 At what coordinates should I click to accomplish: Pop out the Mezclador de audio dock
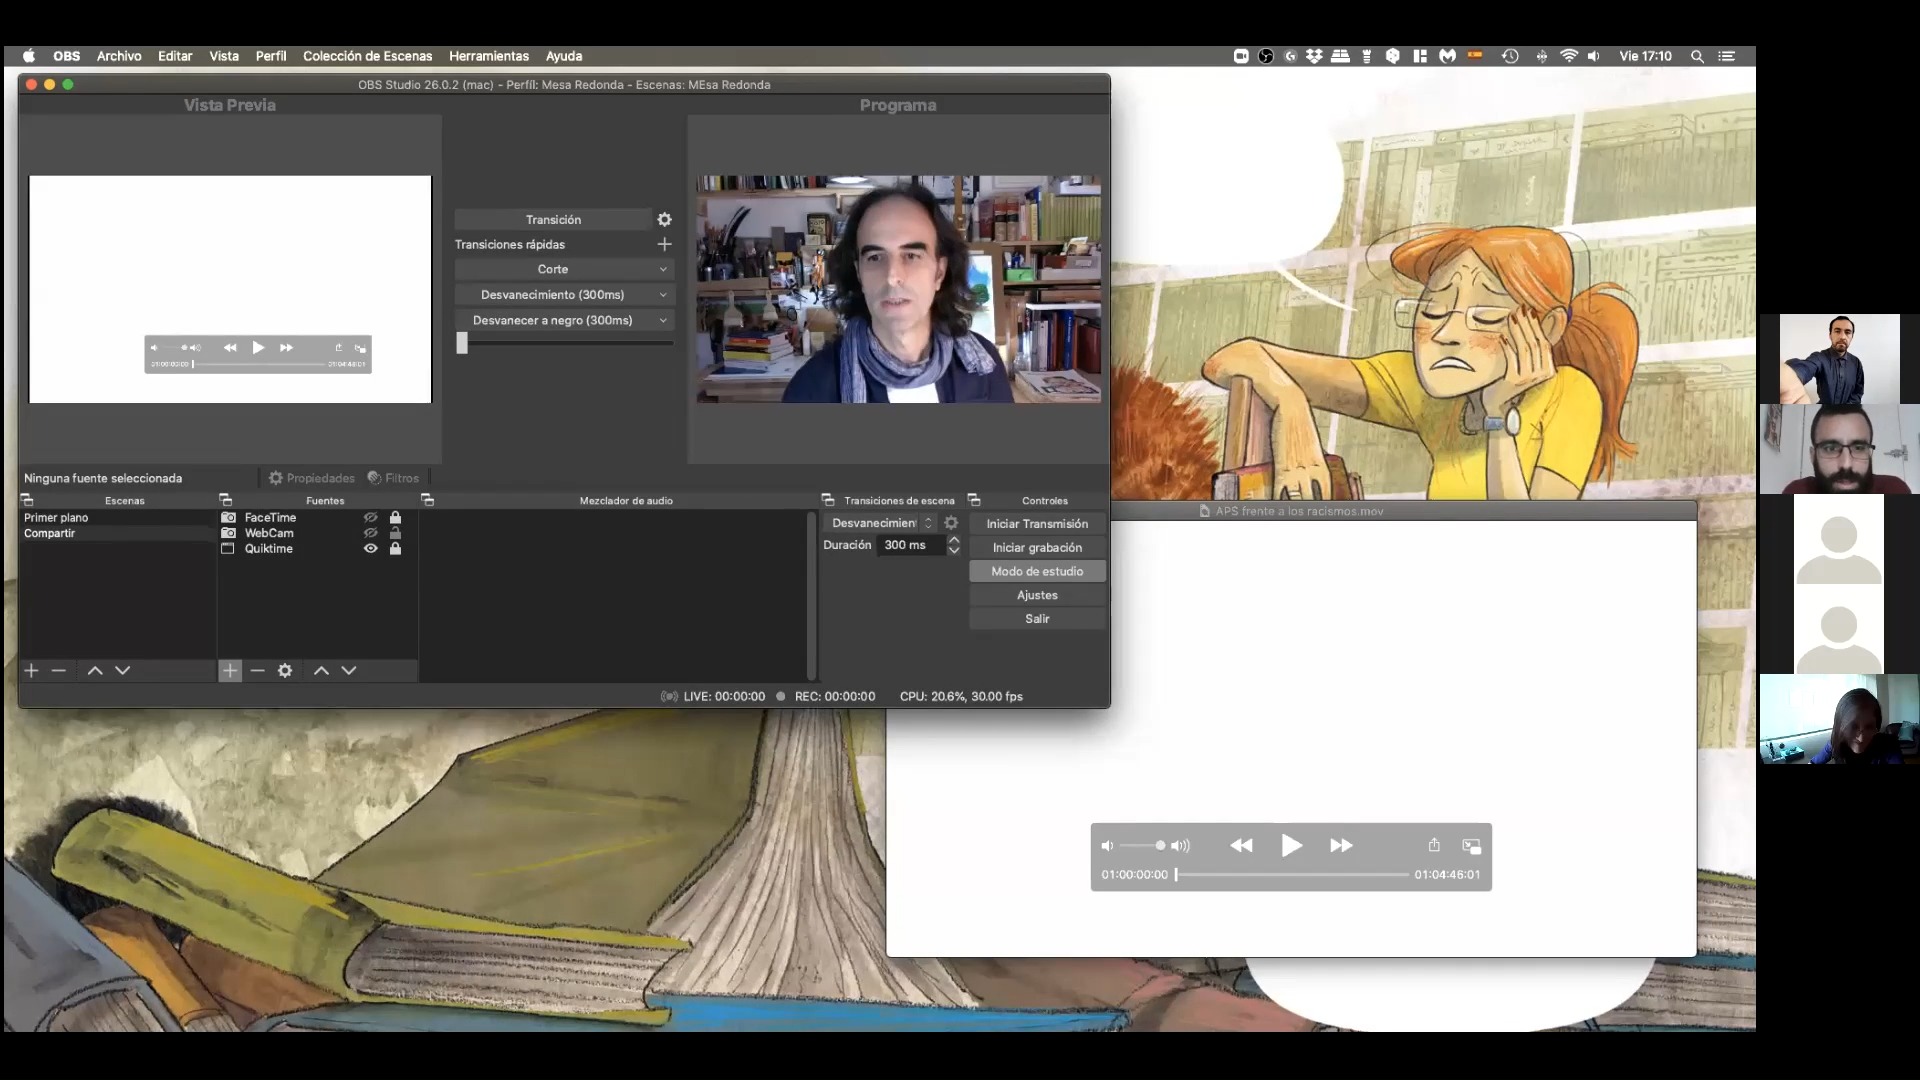(427, 500)
